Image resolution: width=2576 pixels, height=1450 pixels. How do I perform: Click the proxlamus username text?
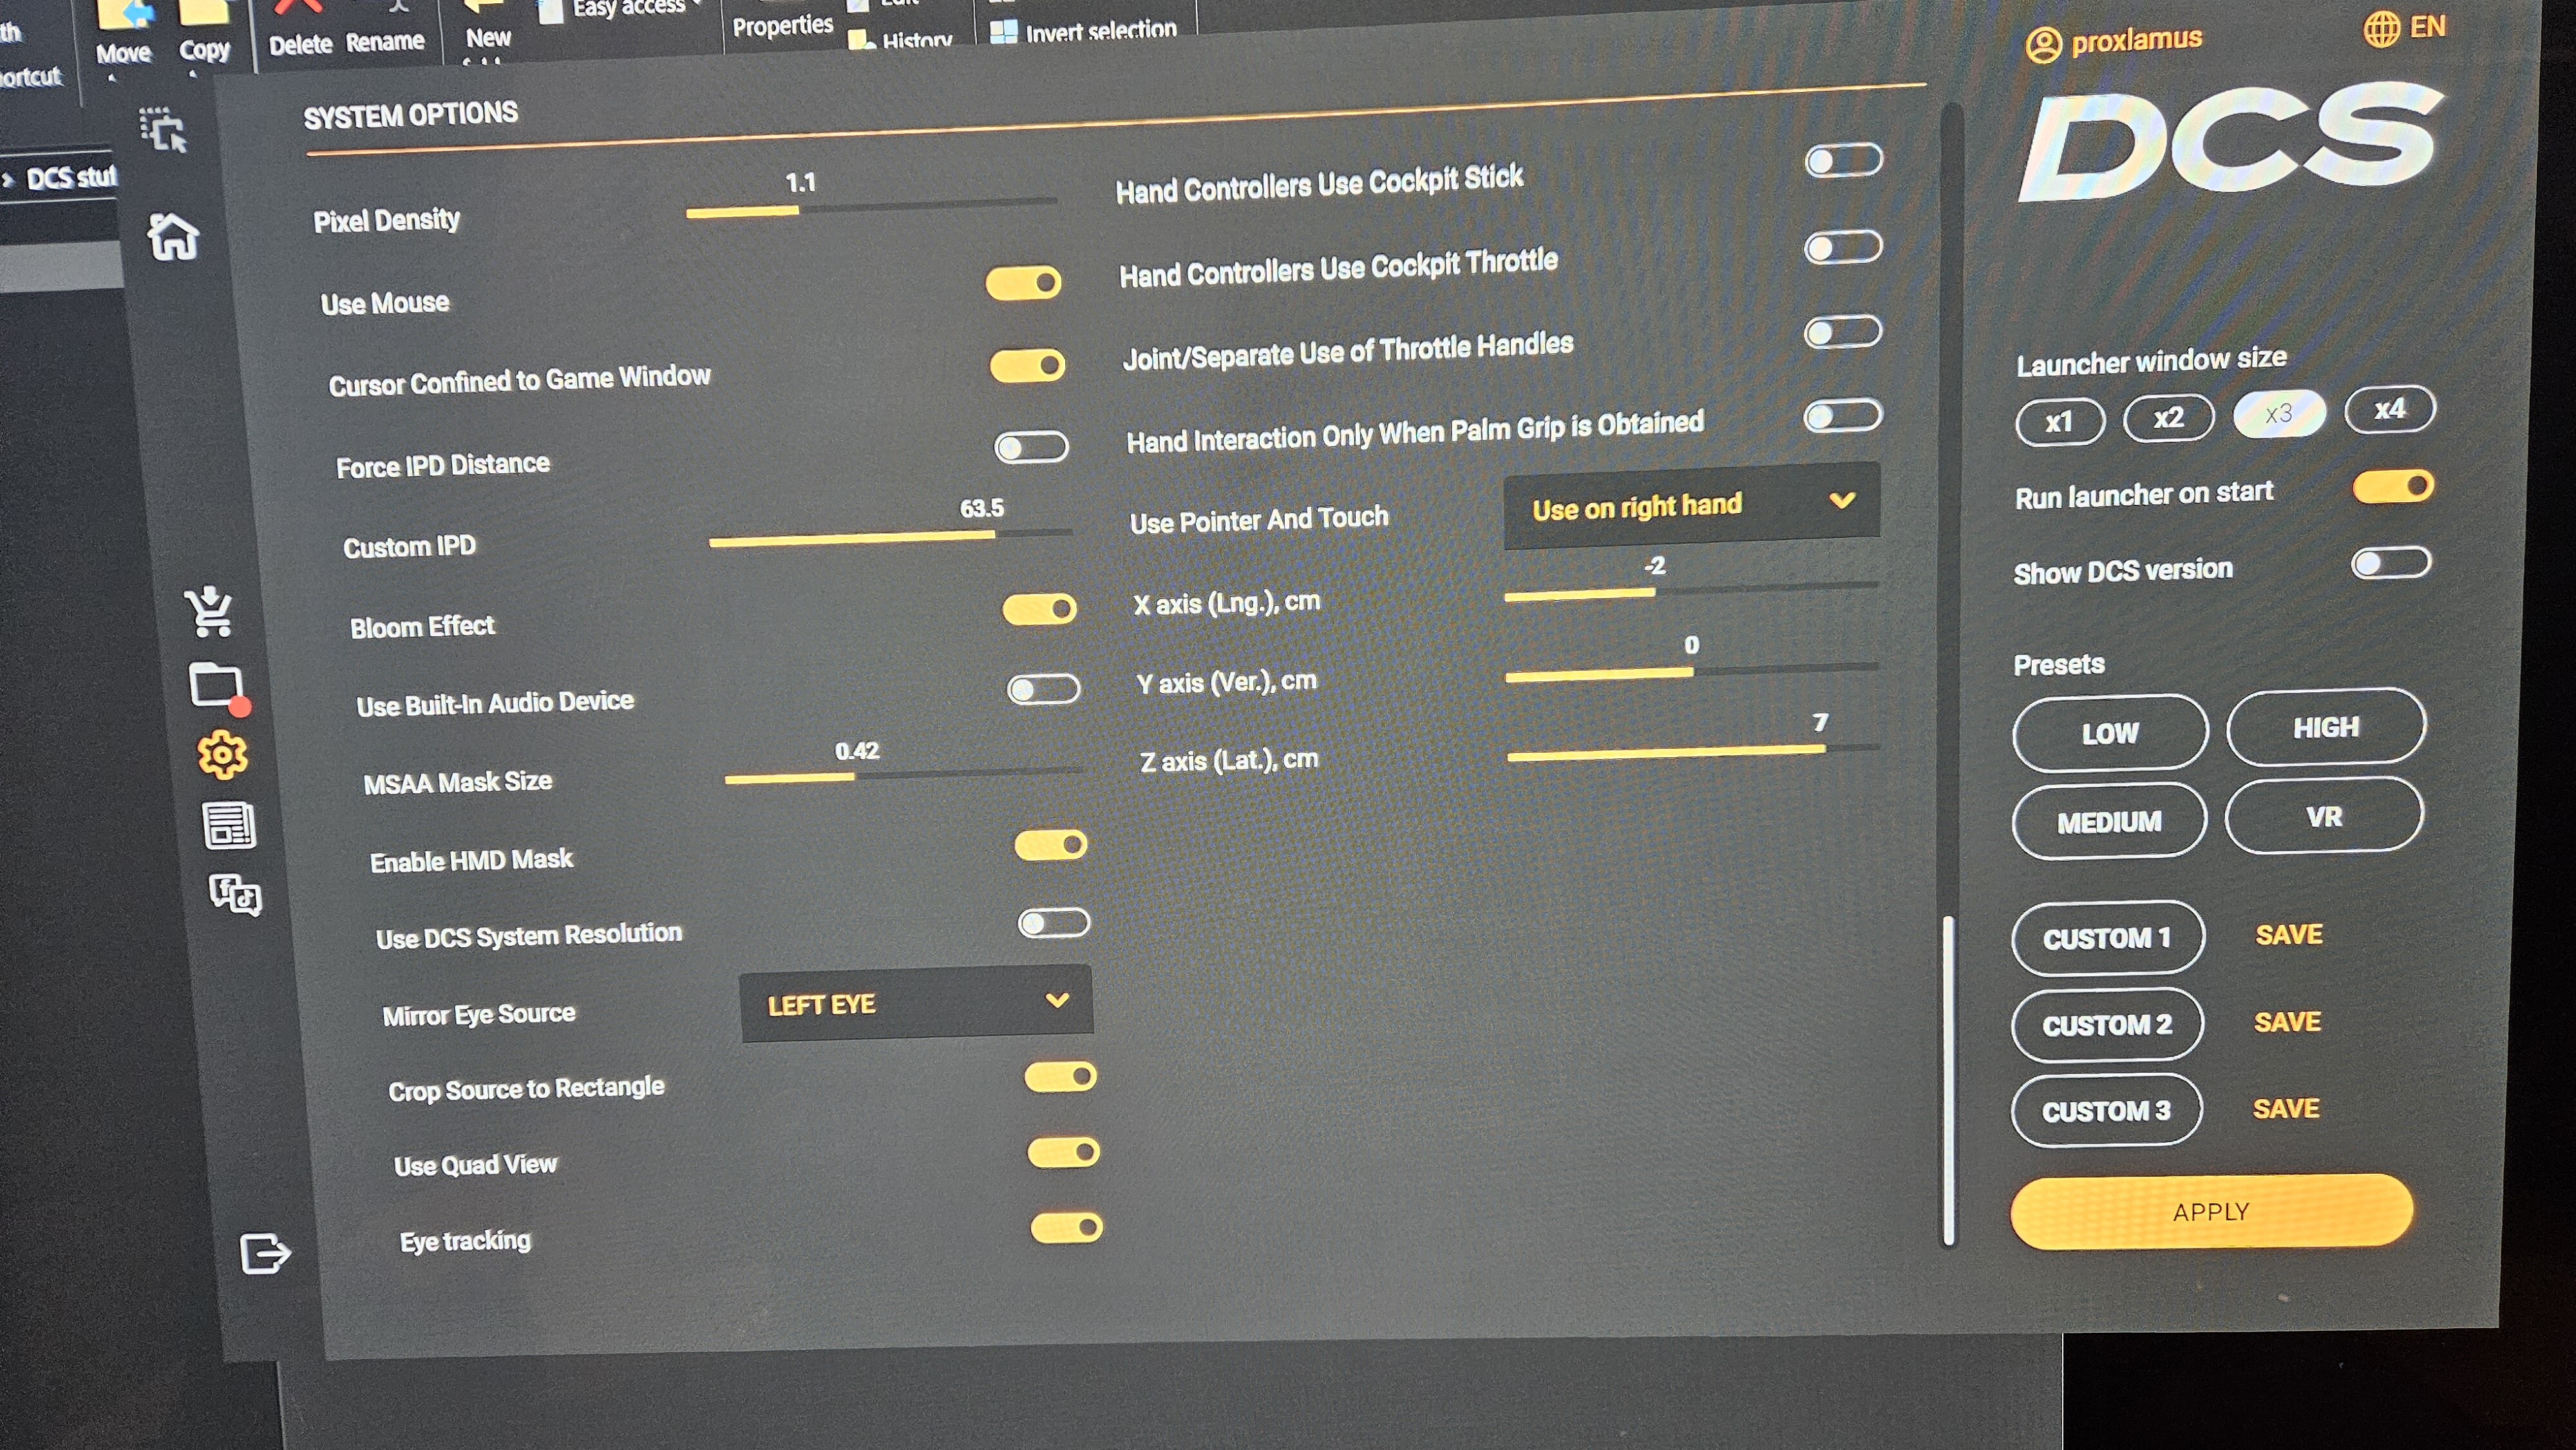coord(2137,40)
